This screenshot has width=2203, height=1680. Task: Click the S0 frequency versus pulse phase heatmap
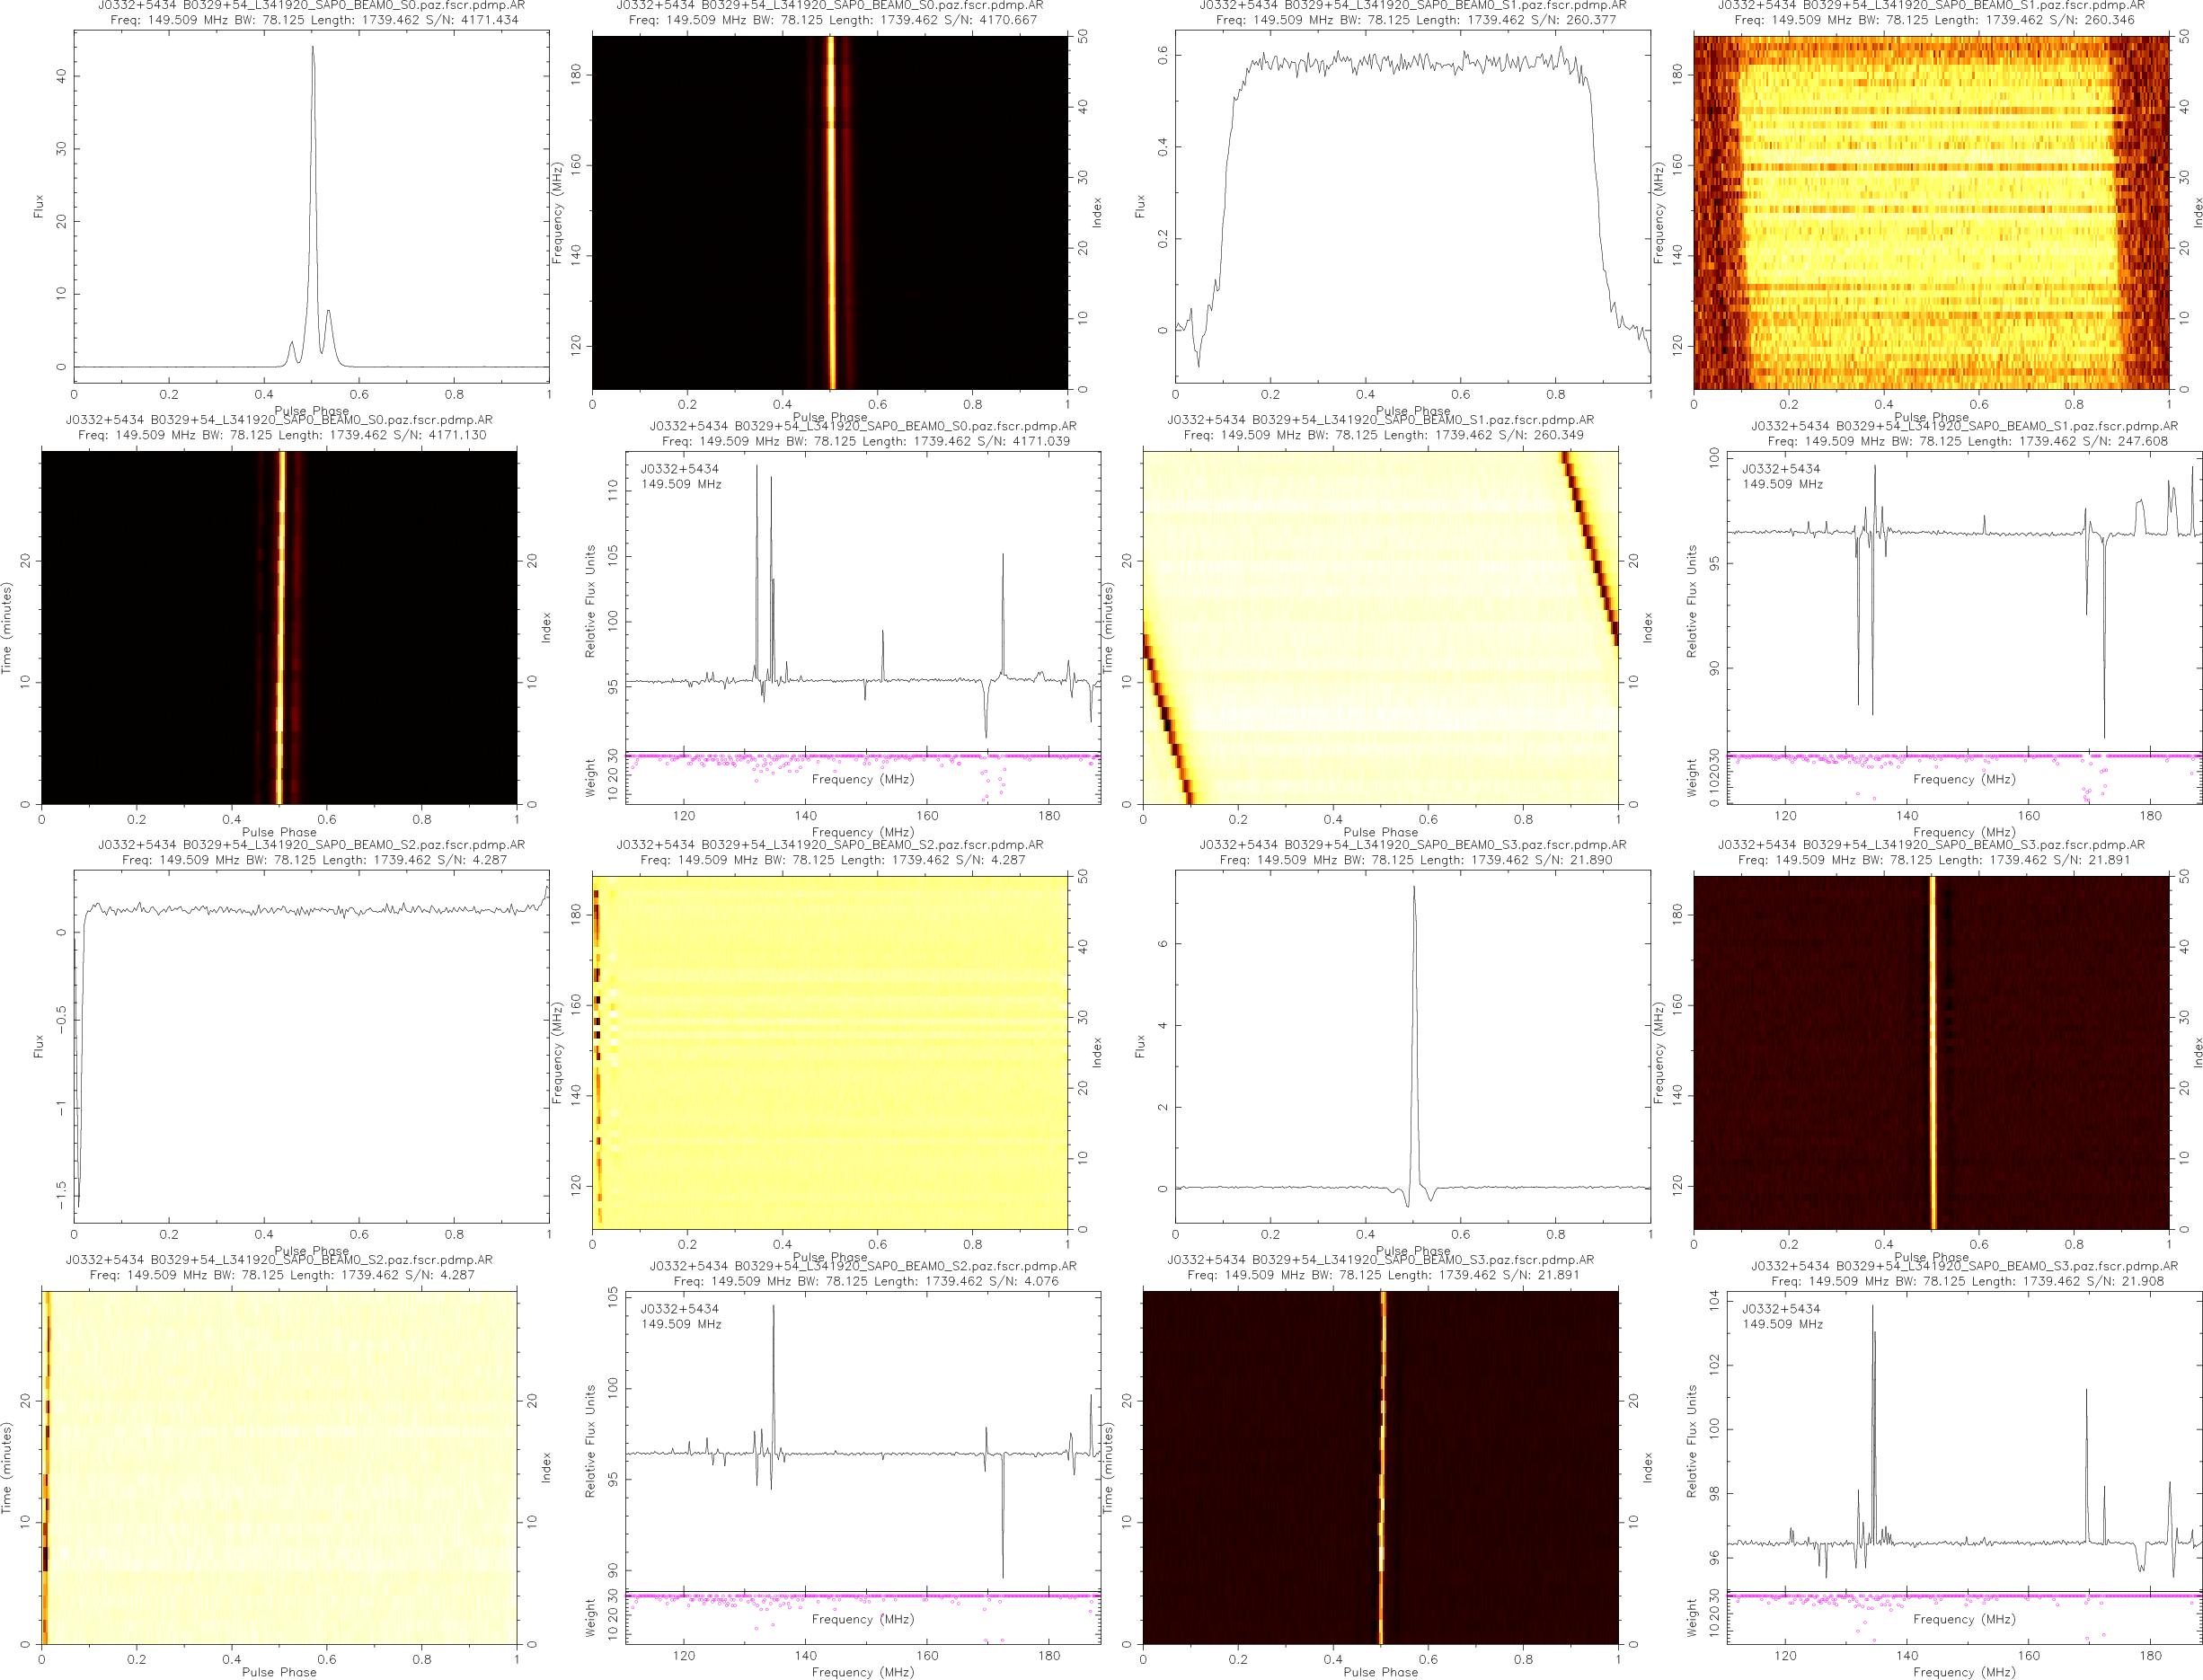pos(829,212)
